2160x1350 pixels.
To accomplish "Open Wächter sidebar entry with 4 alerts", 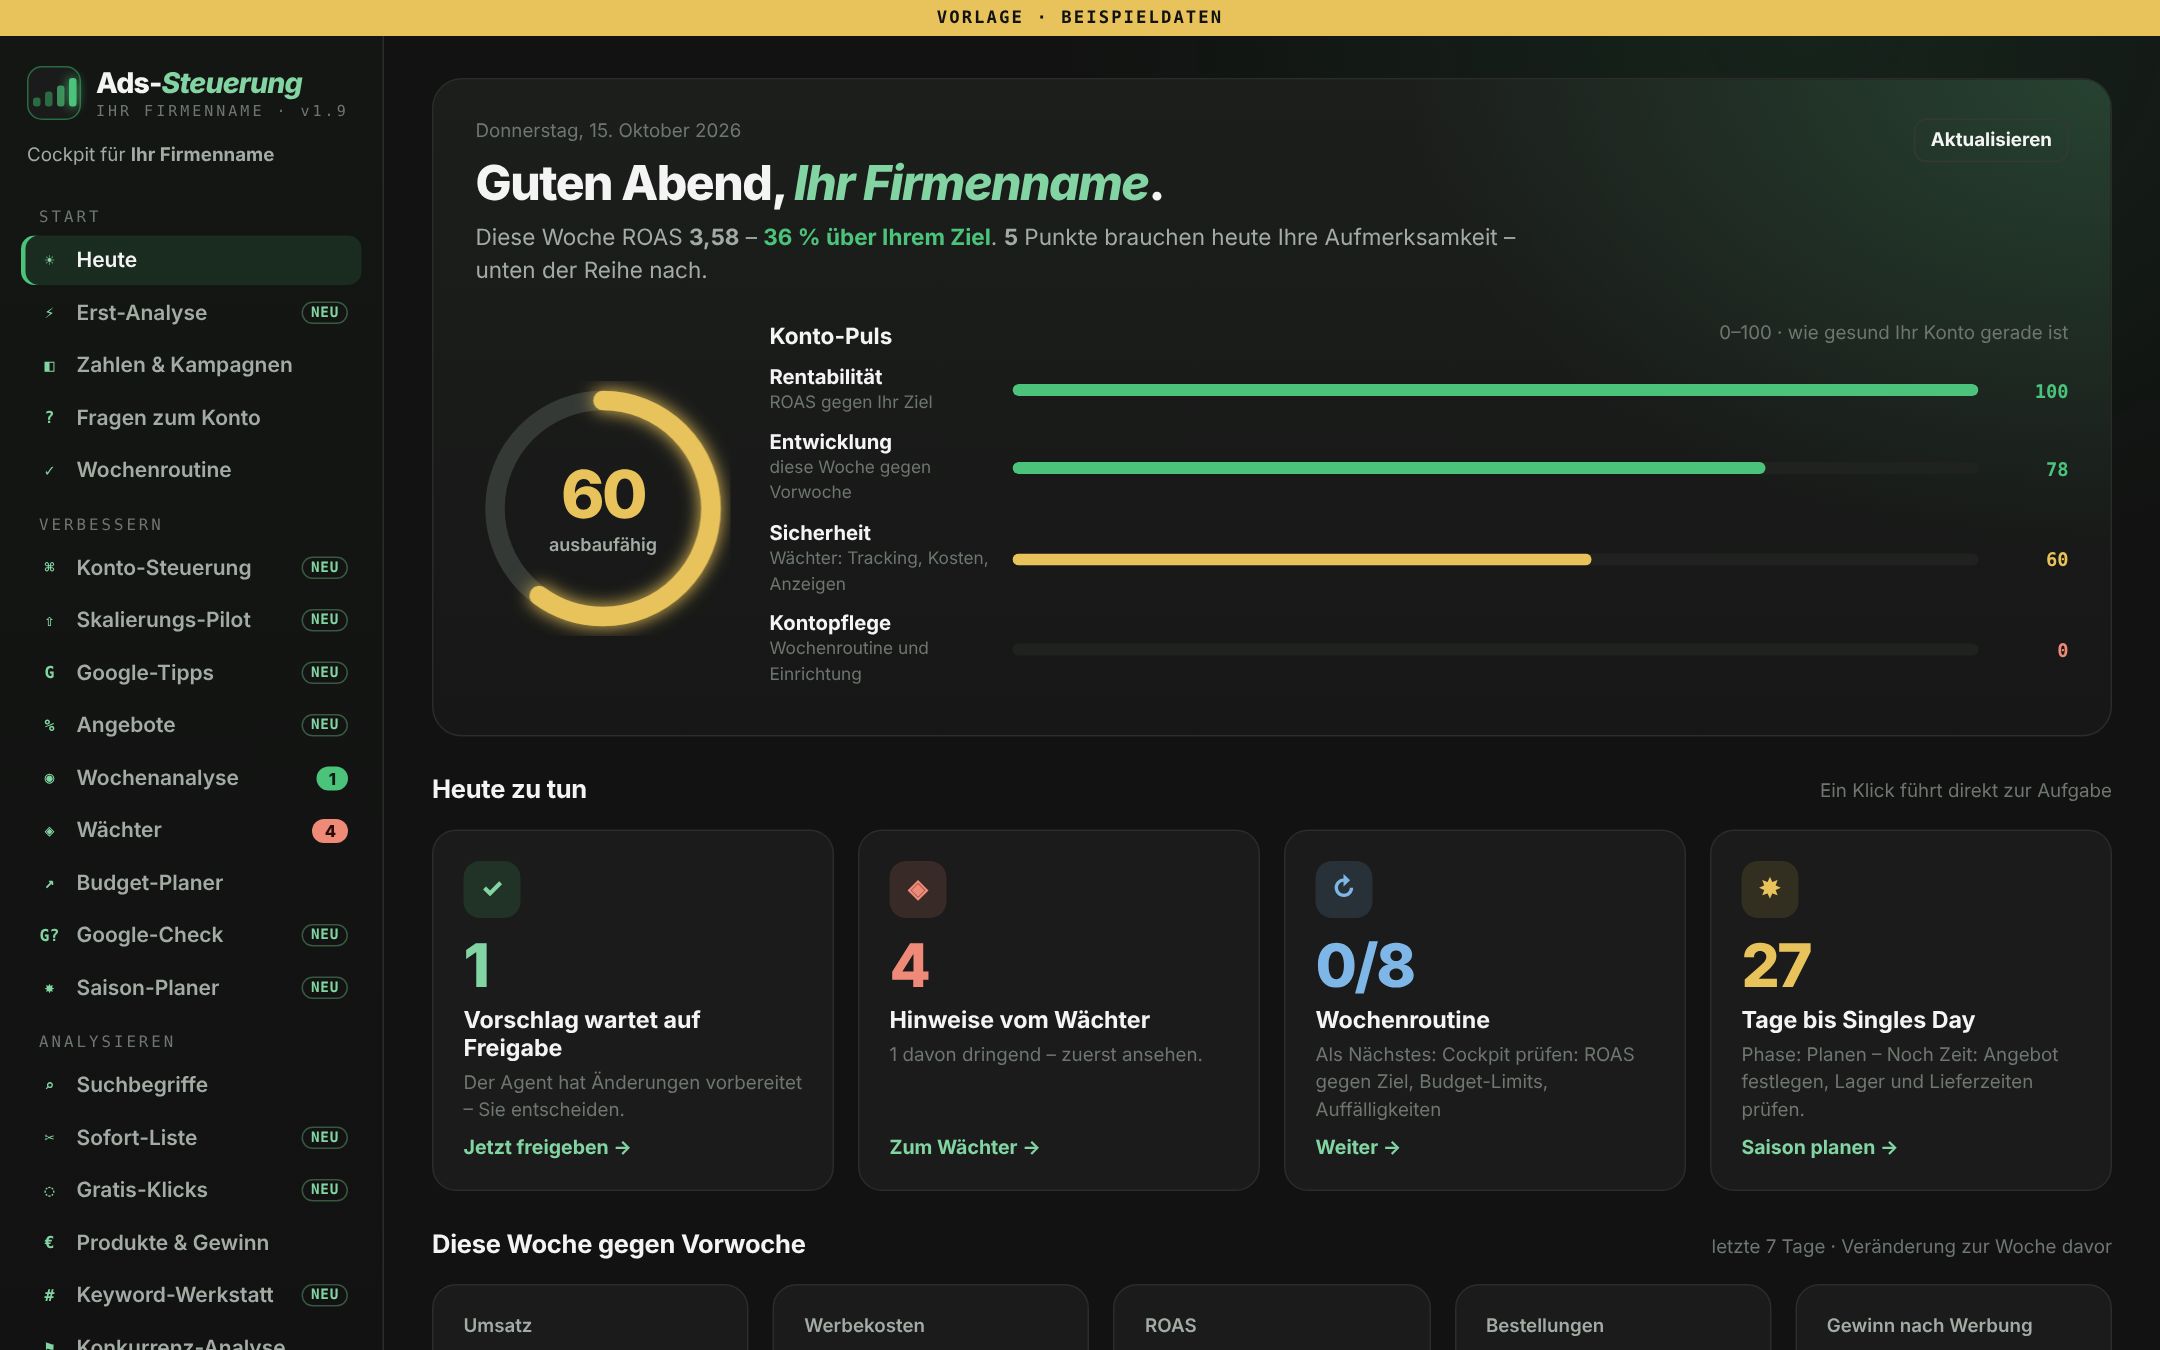I will 191,830.
